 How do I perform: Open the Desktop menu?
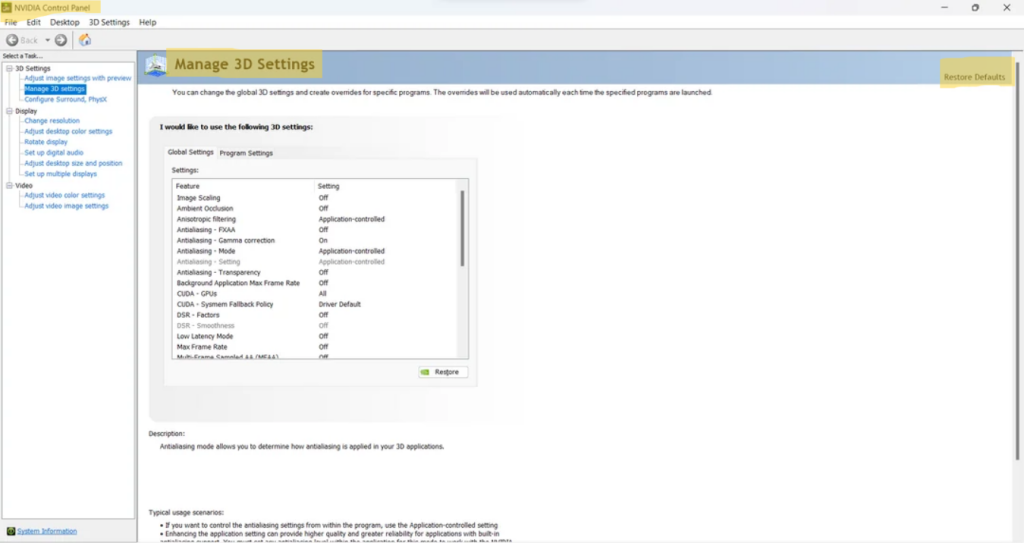(65, 22)
